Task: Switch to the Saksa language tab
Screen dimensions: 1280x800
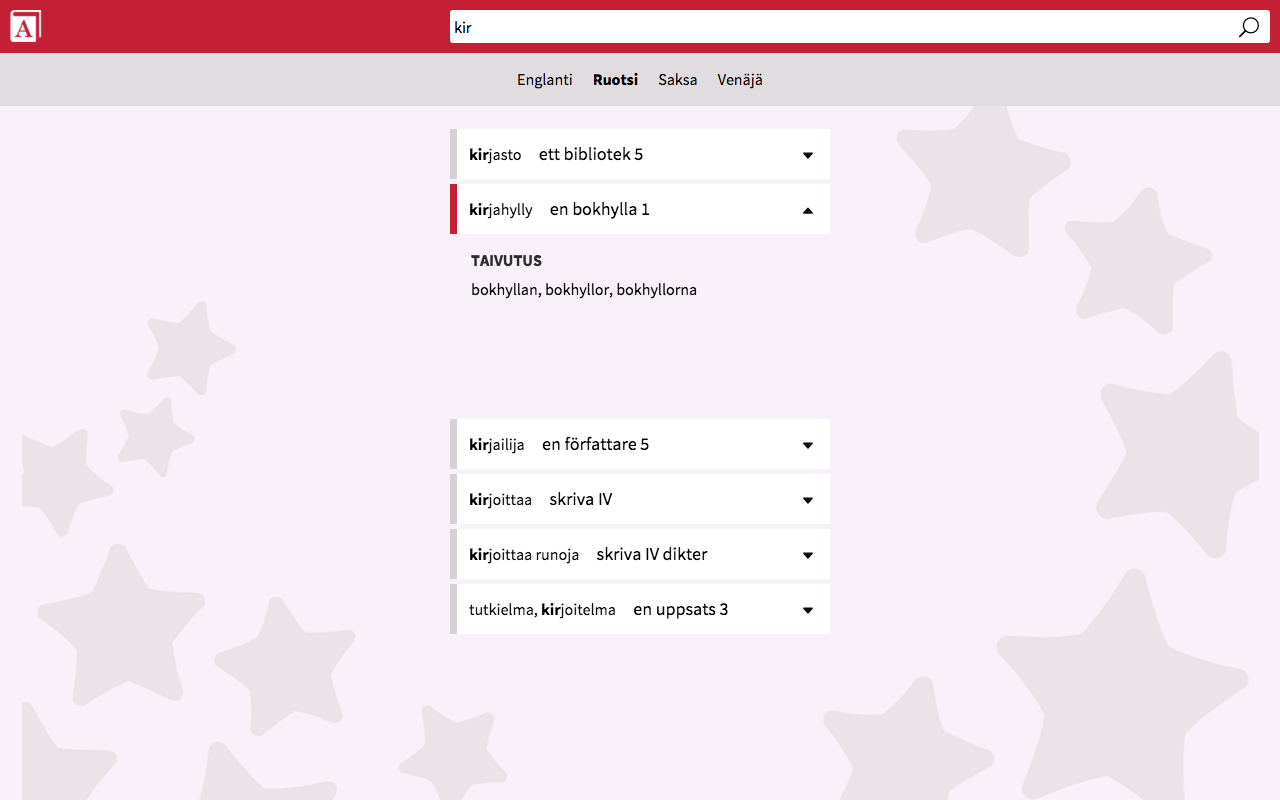Action: pyautogui.click(x=678, y=80)
